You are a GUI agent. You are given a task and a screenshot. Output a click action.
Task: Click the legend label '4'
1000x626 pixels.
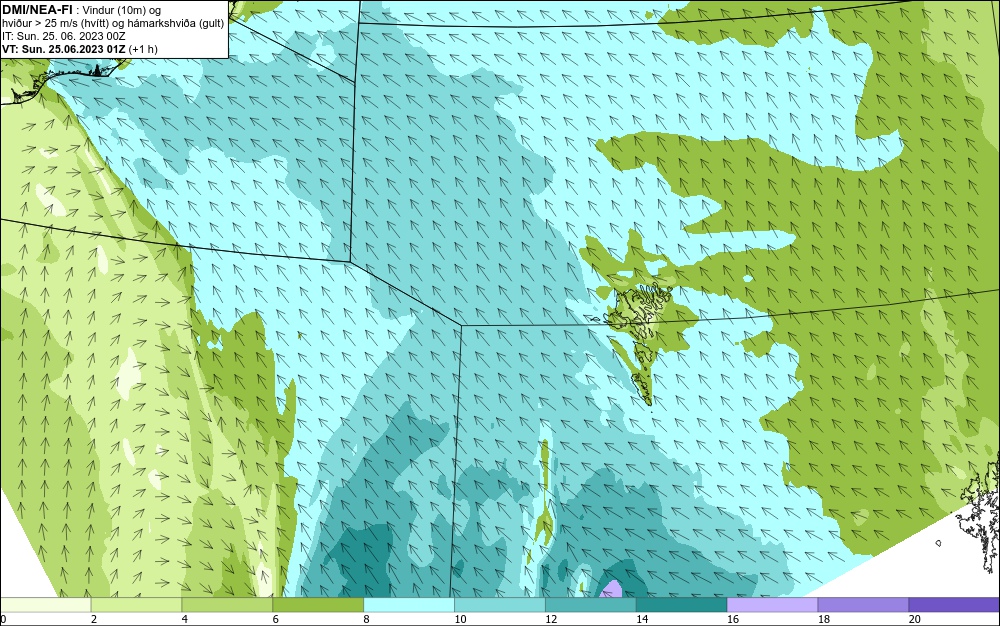[184, 619]
